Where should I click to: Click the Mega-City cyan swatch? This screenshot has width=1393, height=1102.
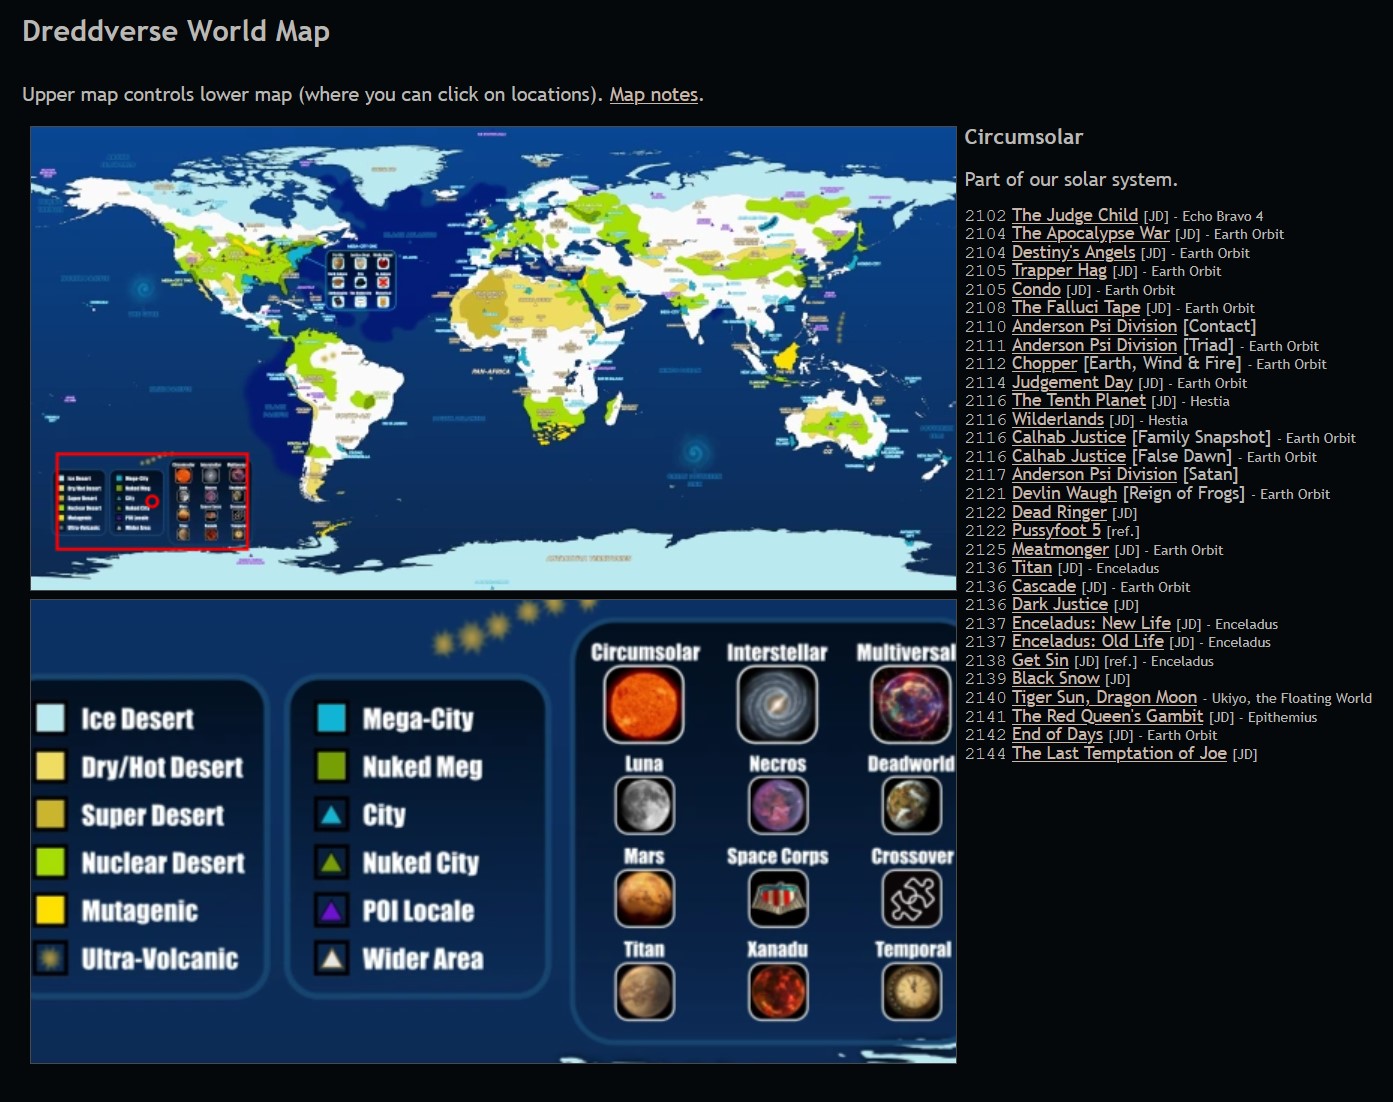pos(331,719)
